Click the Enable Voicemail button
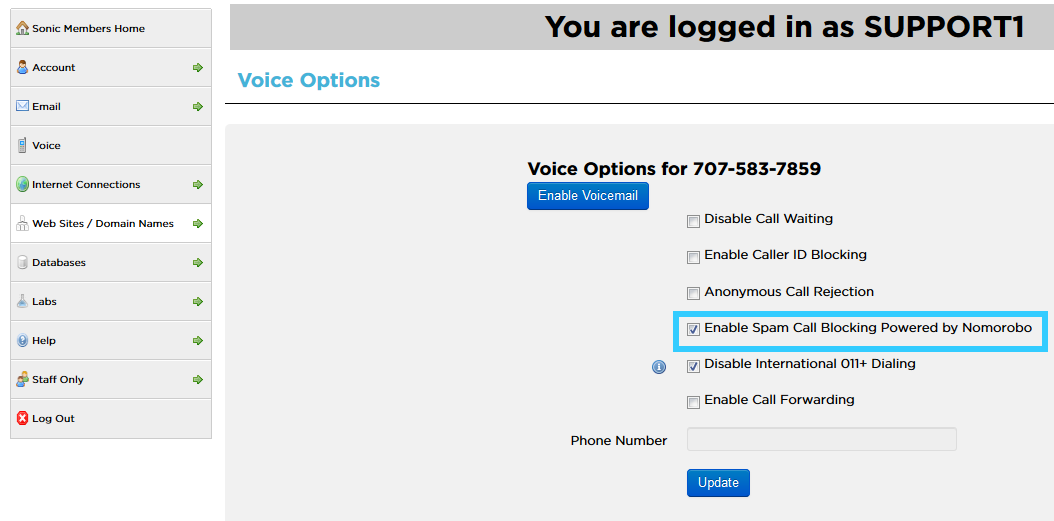Screen dimensions: 1054x521 (587, 196)
